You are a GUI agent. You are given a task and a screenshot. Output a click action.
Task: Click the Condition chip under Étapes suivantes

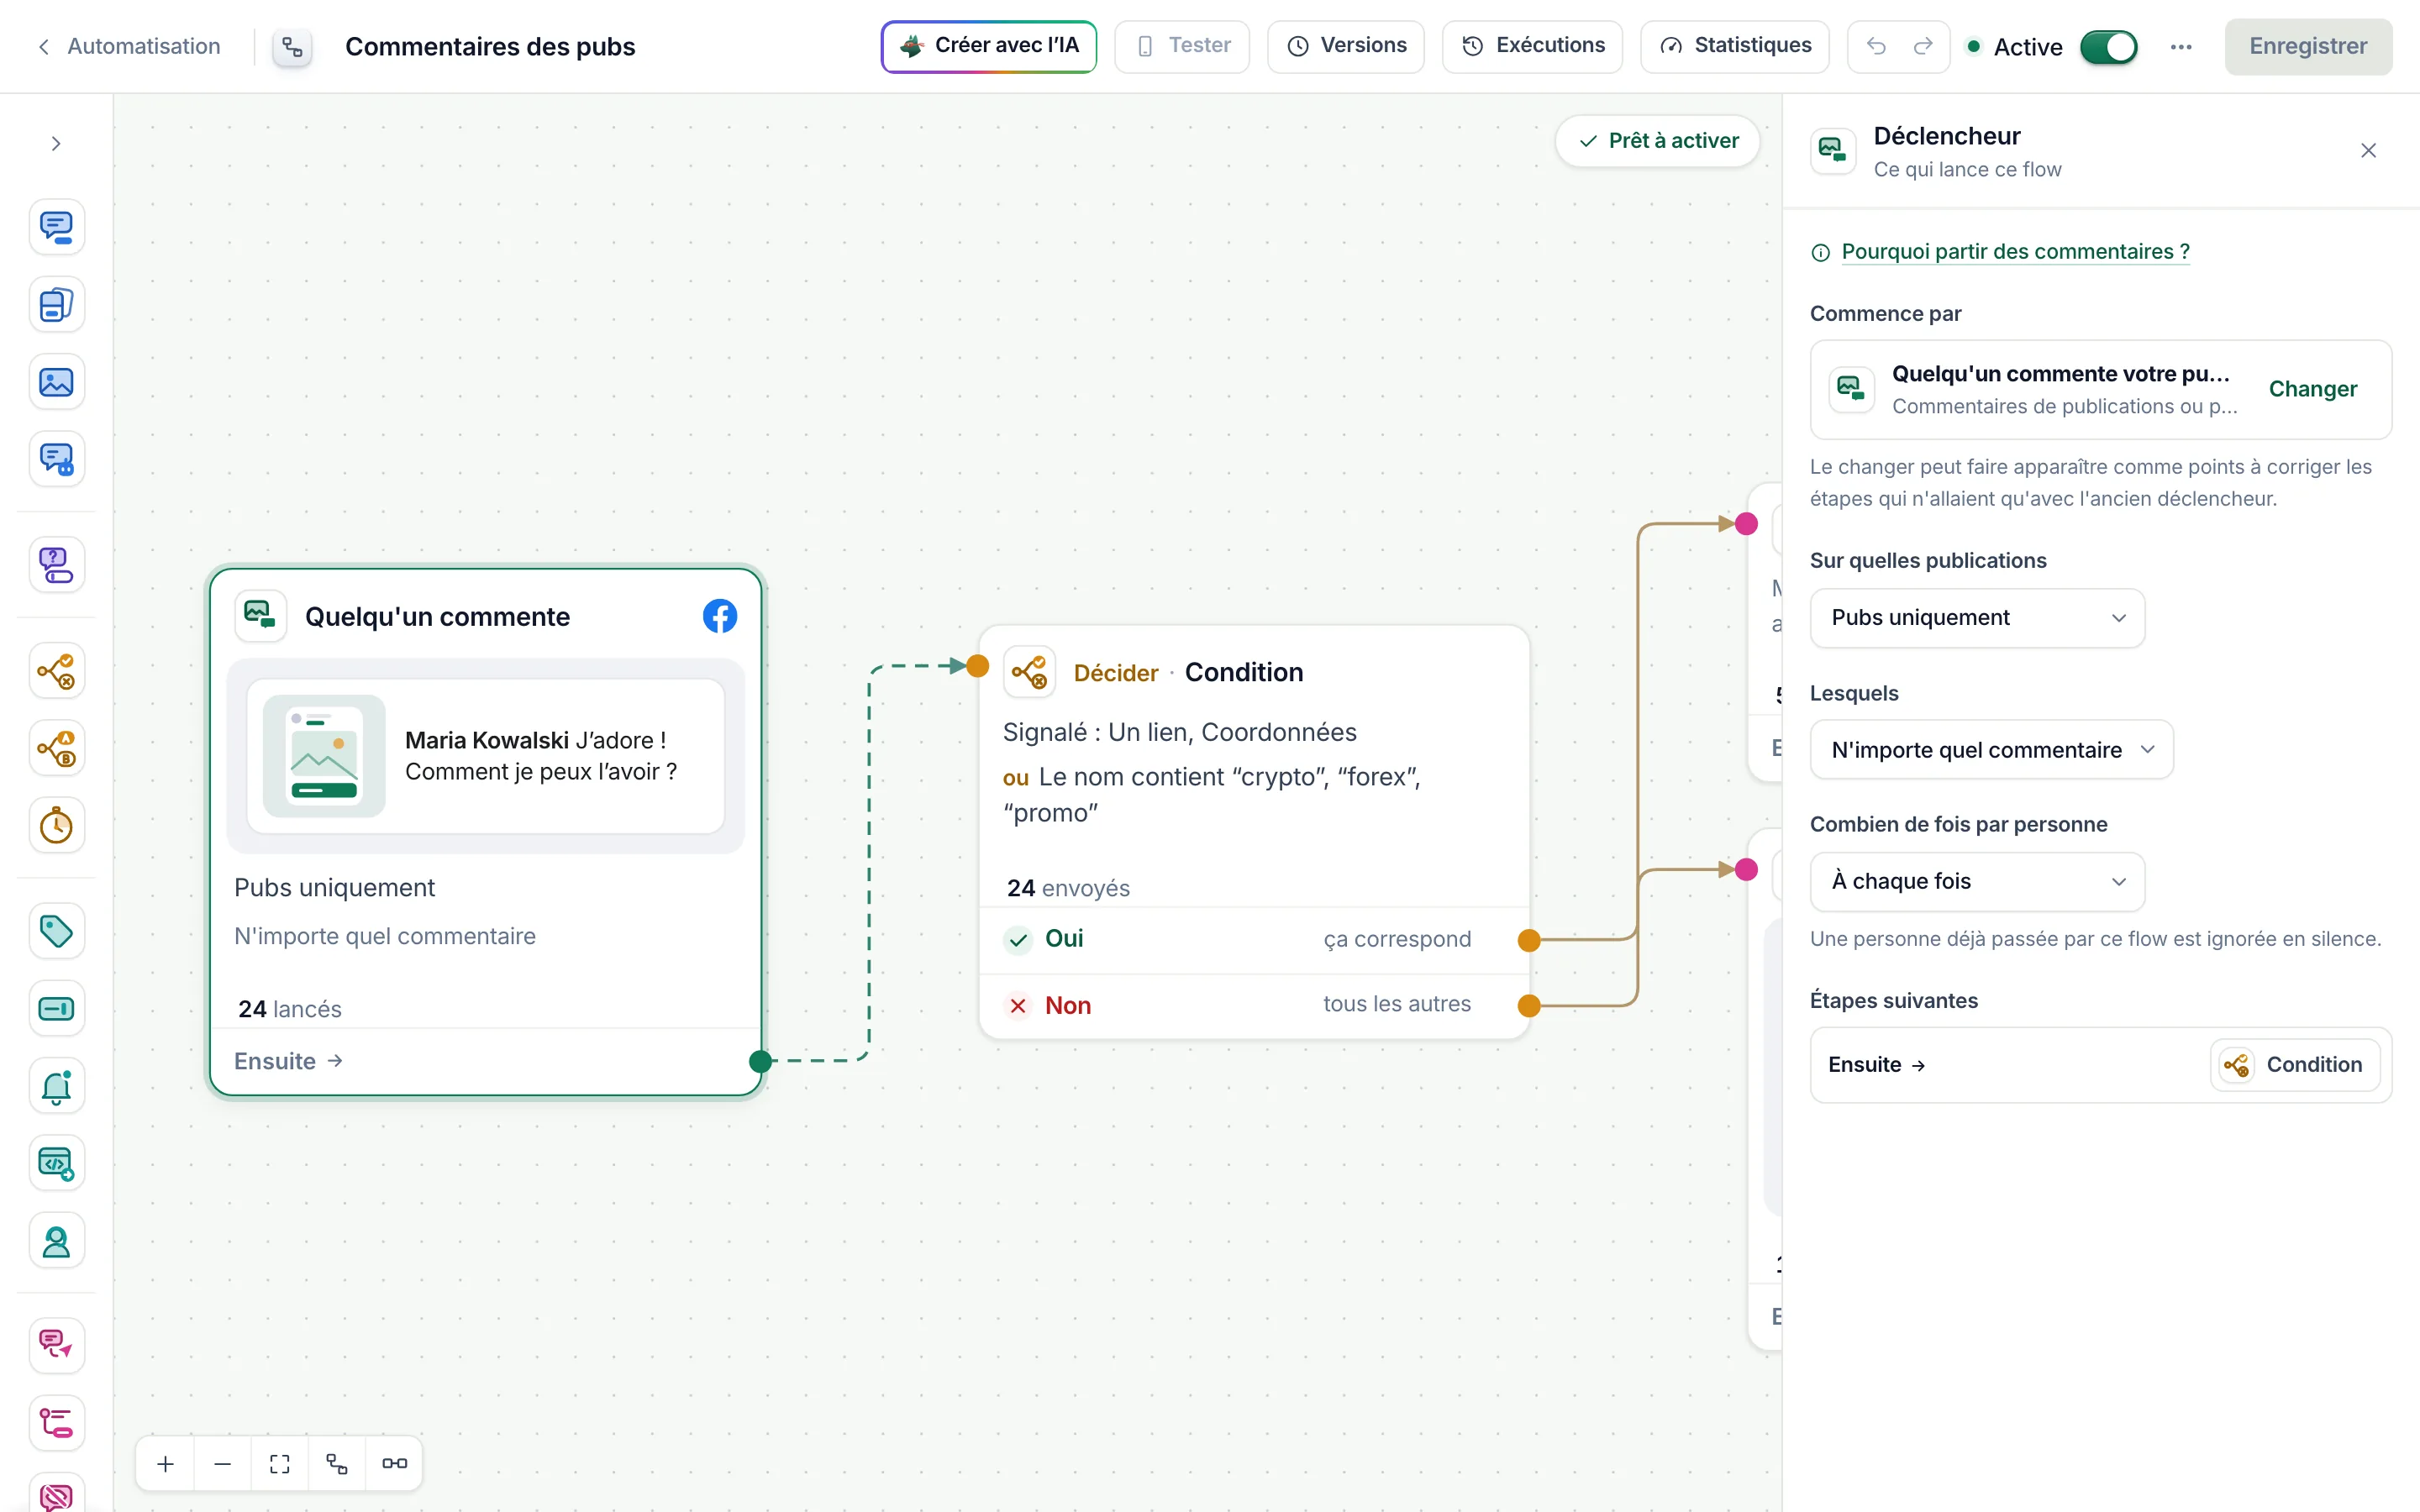click(x=2294, y=1065)
